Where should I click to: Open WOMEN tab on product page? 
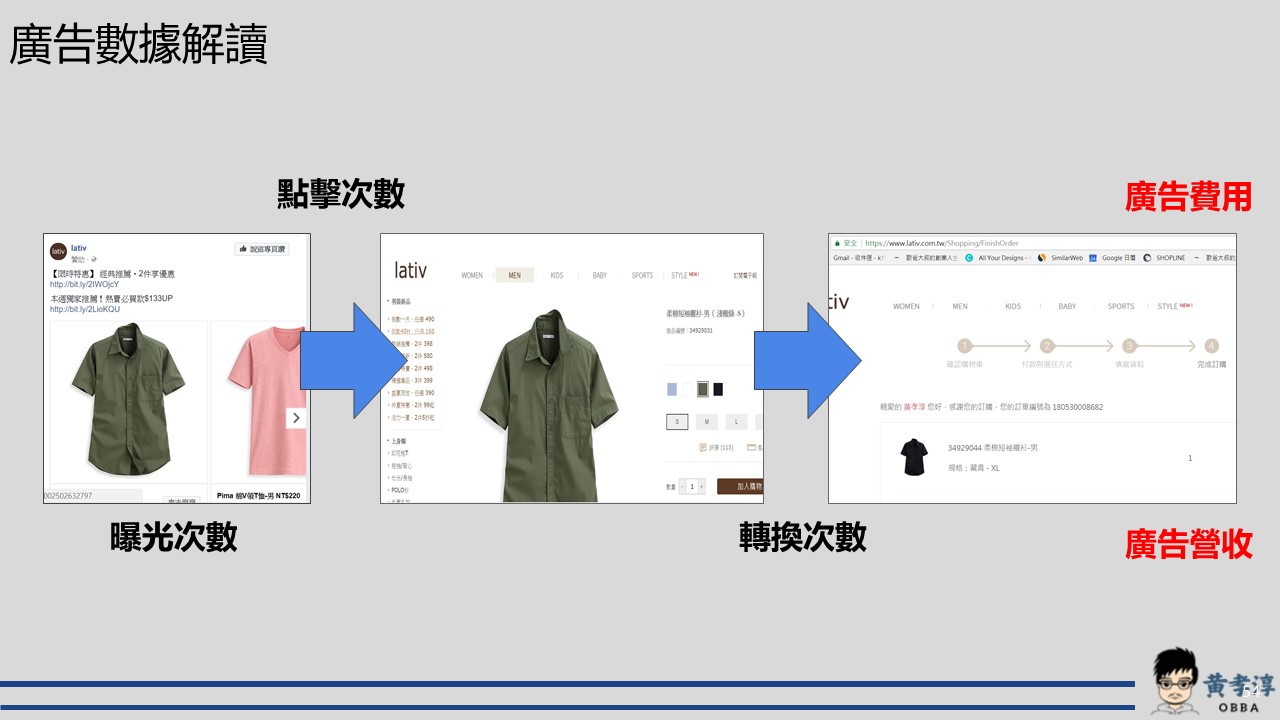(472, 275)
